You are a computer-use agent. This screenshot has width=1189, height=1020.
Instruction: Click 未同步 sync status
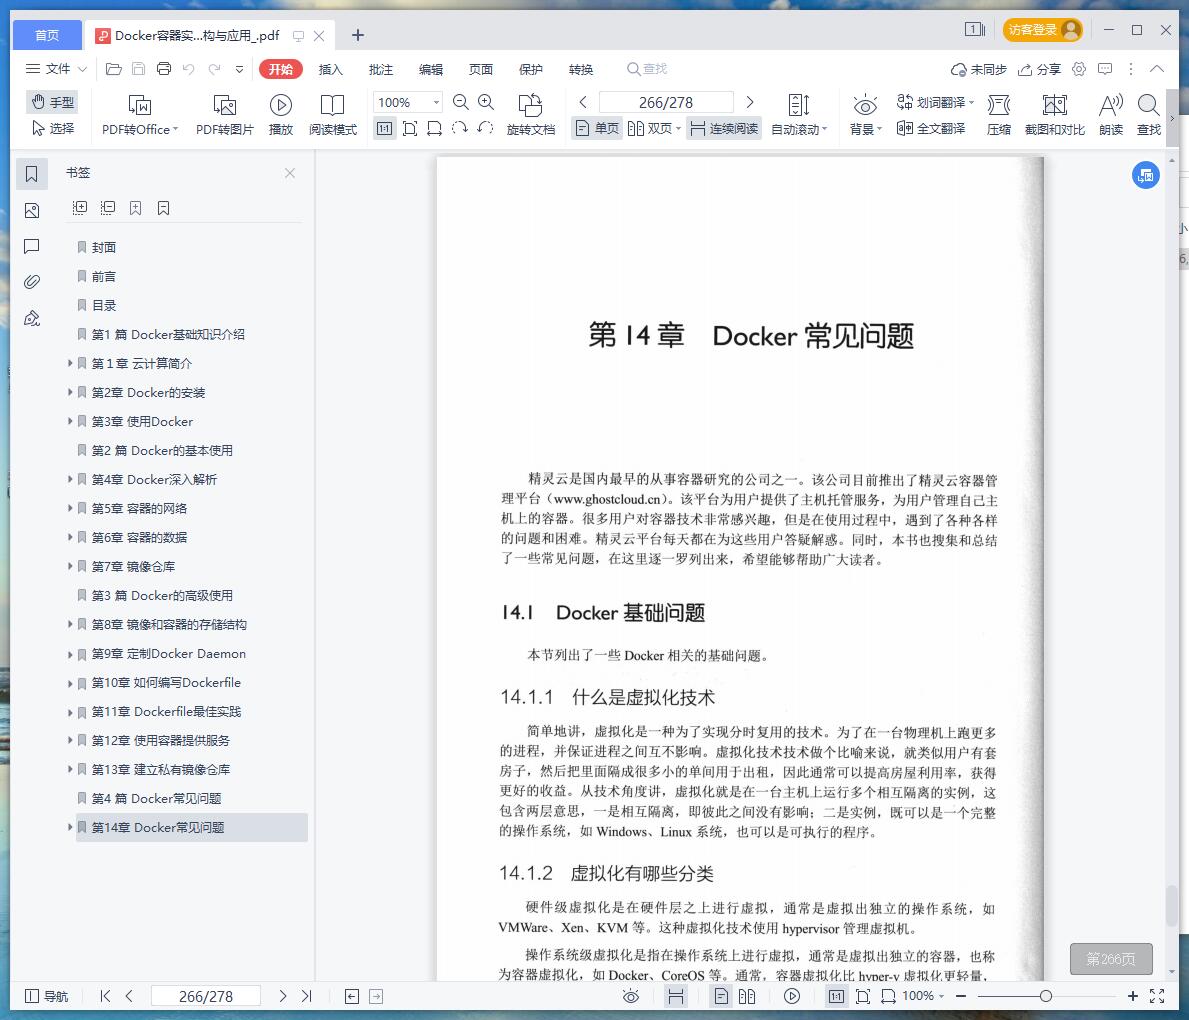[978, 69]
